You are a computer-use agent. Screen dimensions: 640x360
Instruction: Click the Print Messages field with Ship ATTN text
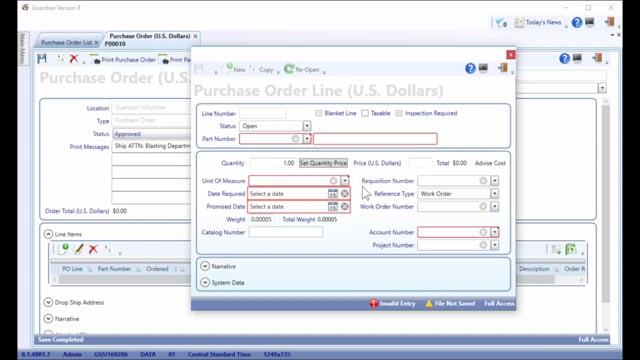pos(151,146)
